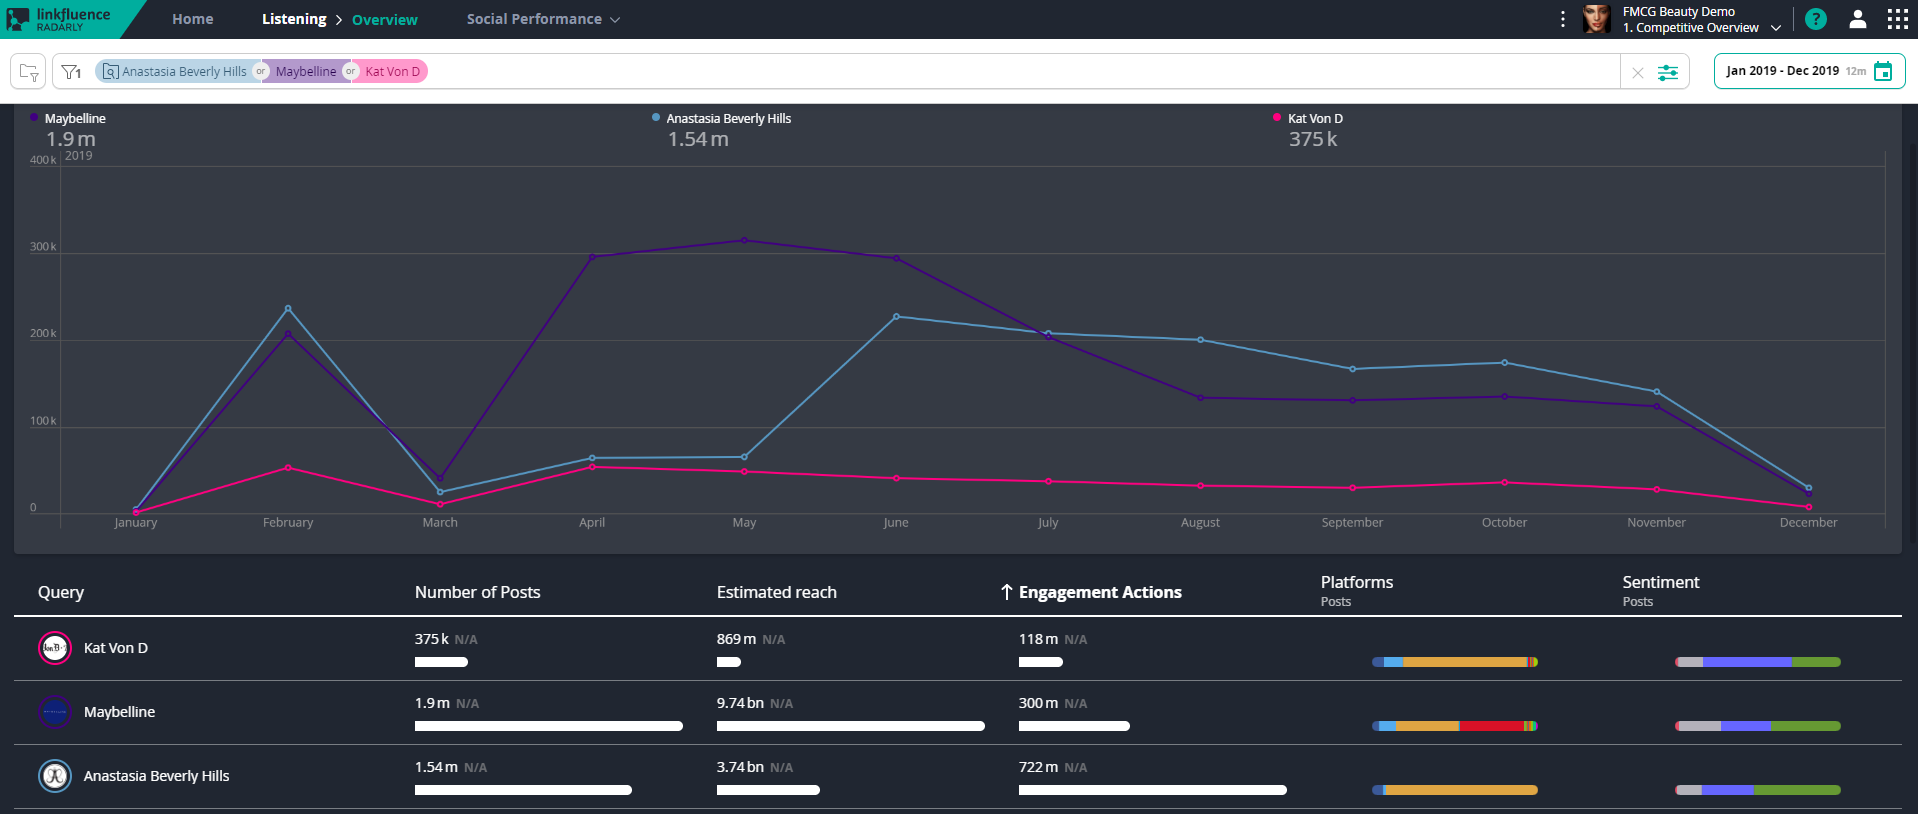Expand the Social Performance dropdown

(543, 19)
